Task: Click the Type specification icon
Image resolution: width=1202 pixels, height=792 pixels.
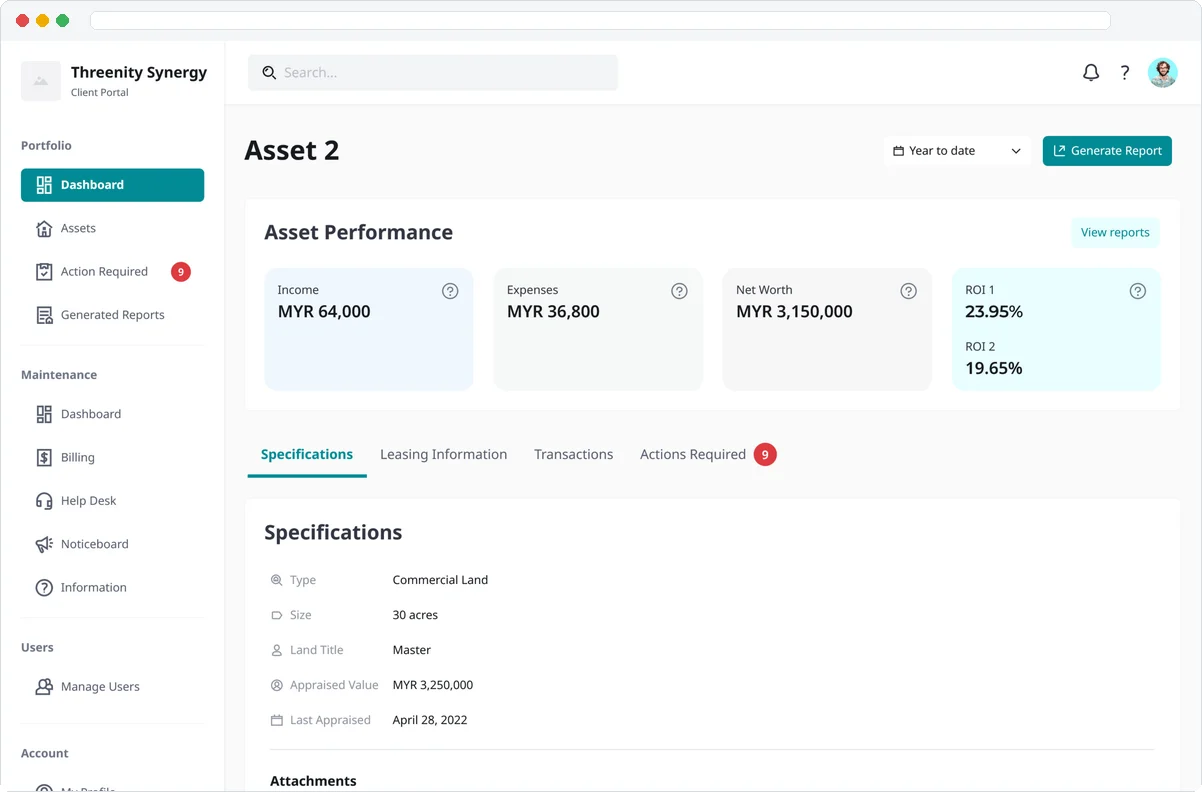Action: pos(277,580)
